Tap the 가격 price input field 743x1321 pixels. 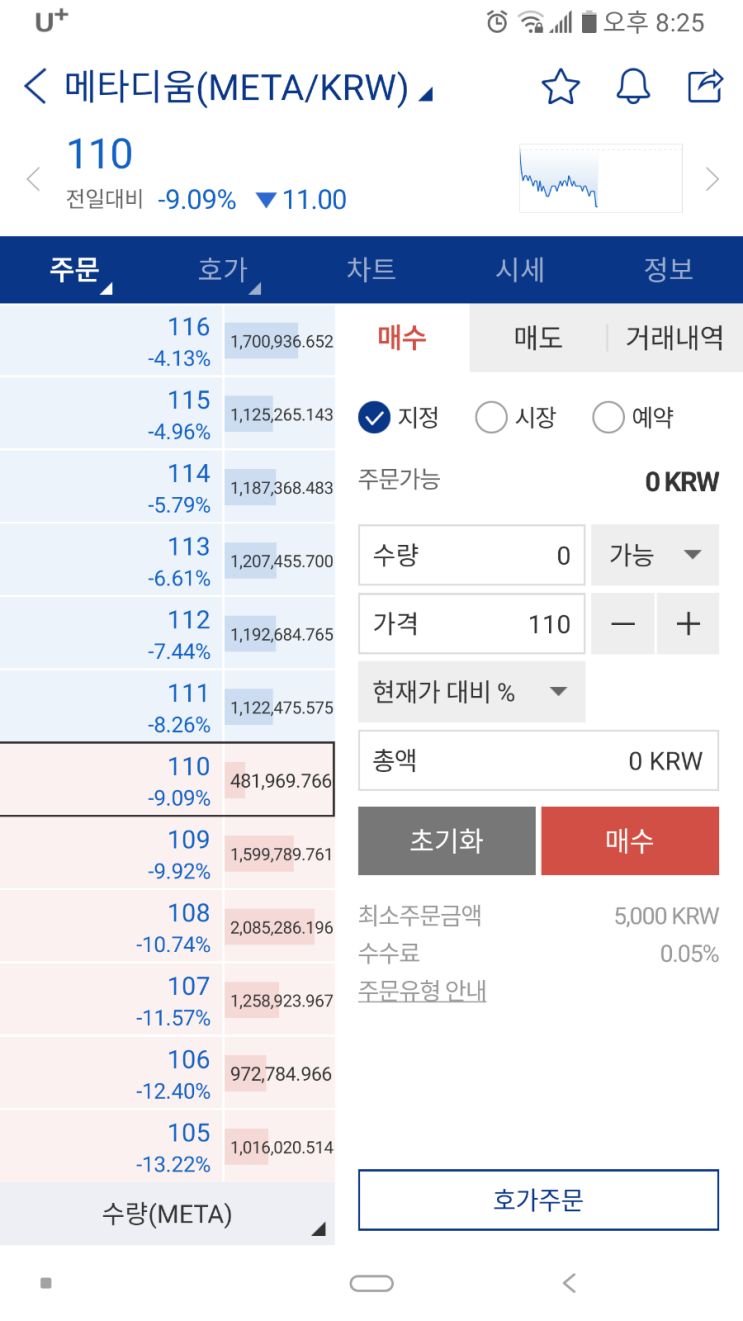[x=472, y=624]
